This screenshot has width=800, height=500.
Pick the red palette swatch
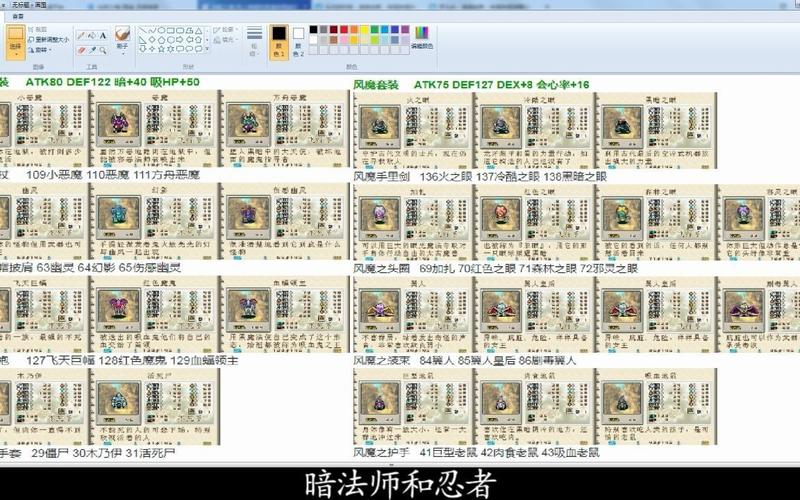click(x=344, y=30)
